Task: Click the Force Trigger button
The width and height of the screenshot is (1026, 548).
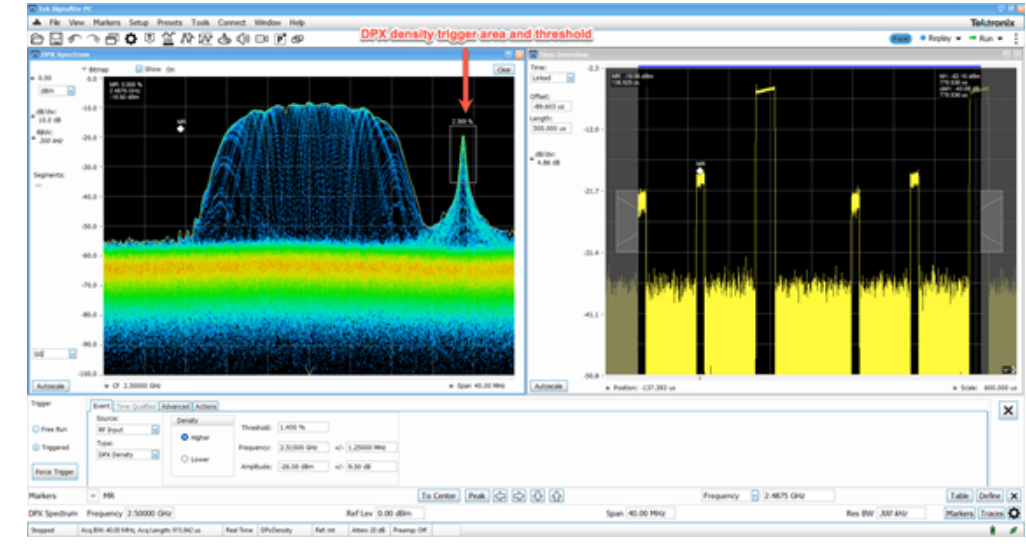Action: pyautogui.click(x=55, y=471)
